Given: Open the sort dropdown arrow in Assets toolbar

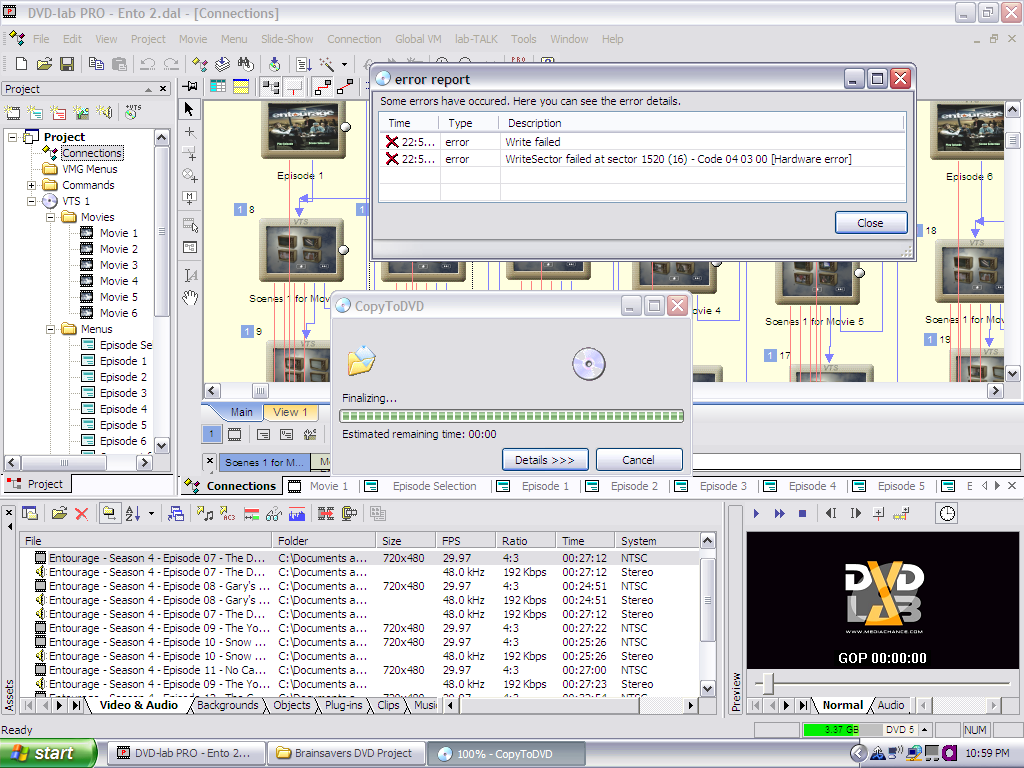Looking at the screenshot, I should pos(152,514).
